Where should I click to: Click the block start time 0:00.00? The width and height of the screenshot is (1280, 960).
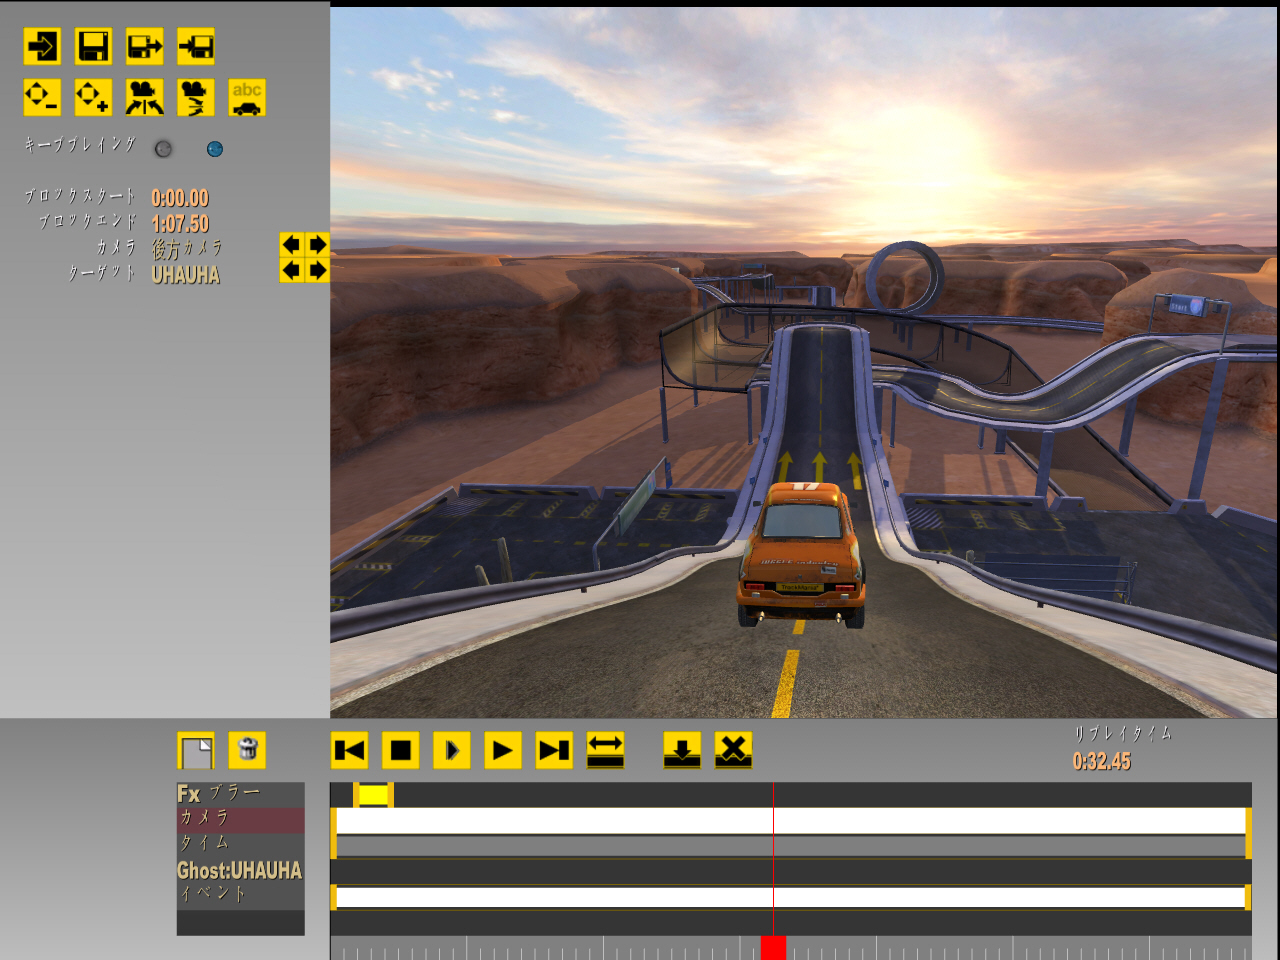pos(180,198)
